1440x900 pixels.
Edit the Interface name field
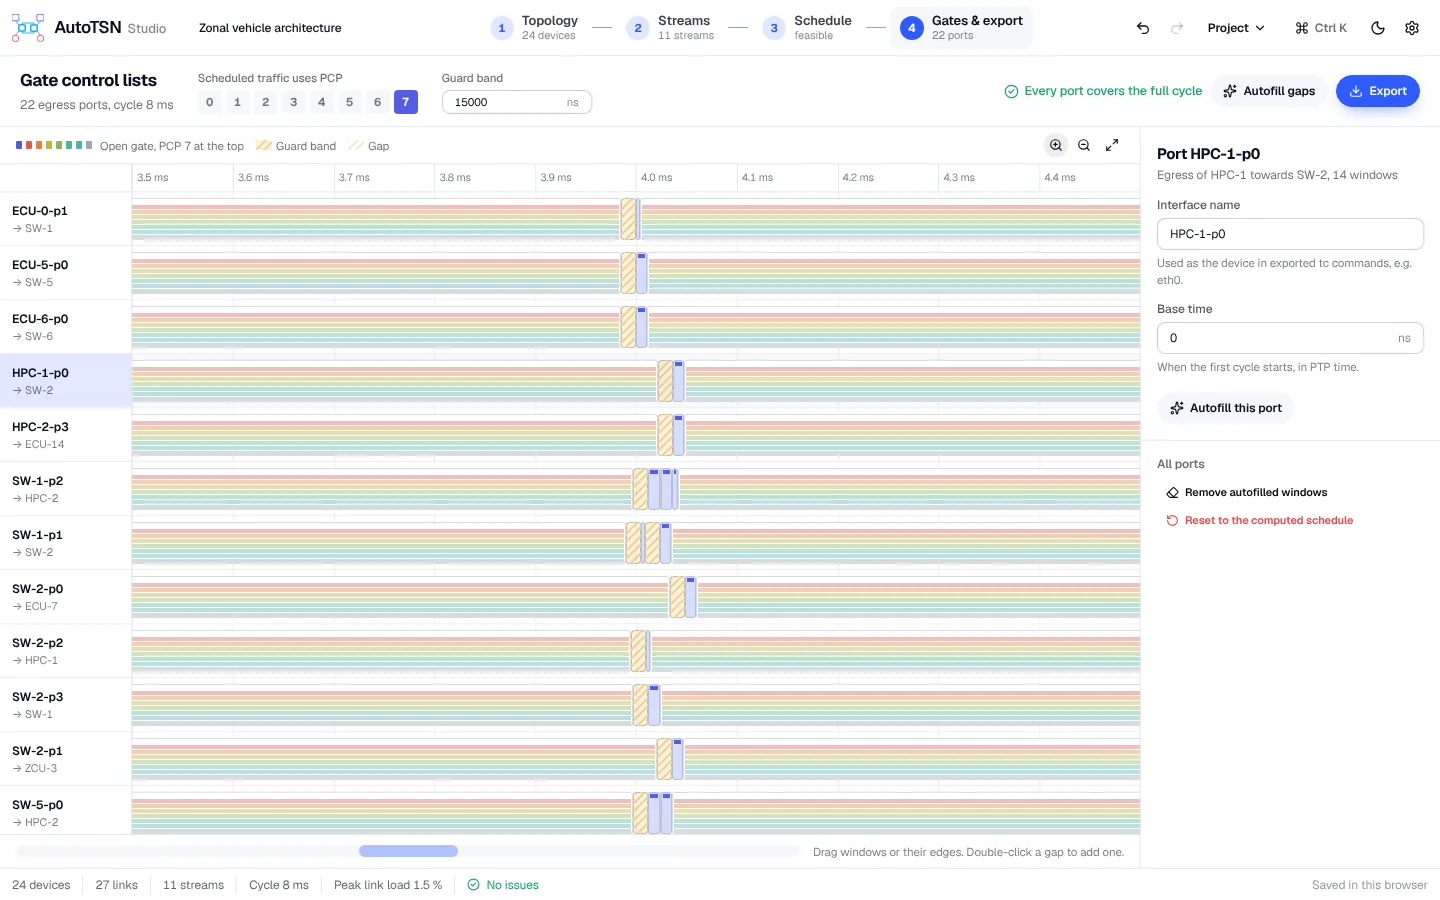pos(1290,234)
